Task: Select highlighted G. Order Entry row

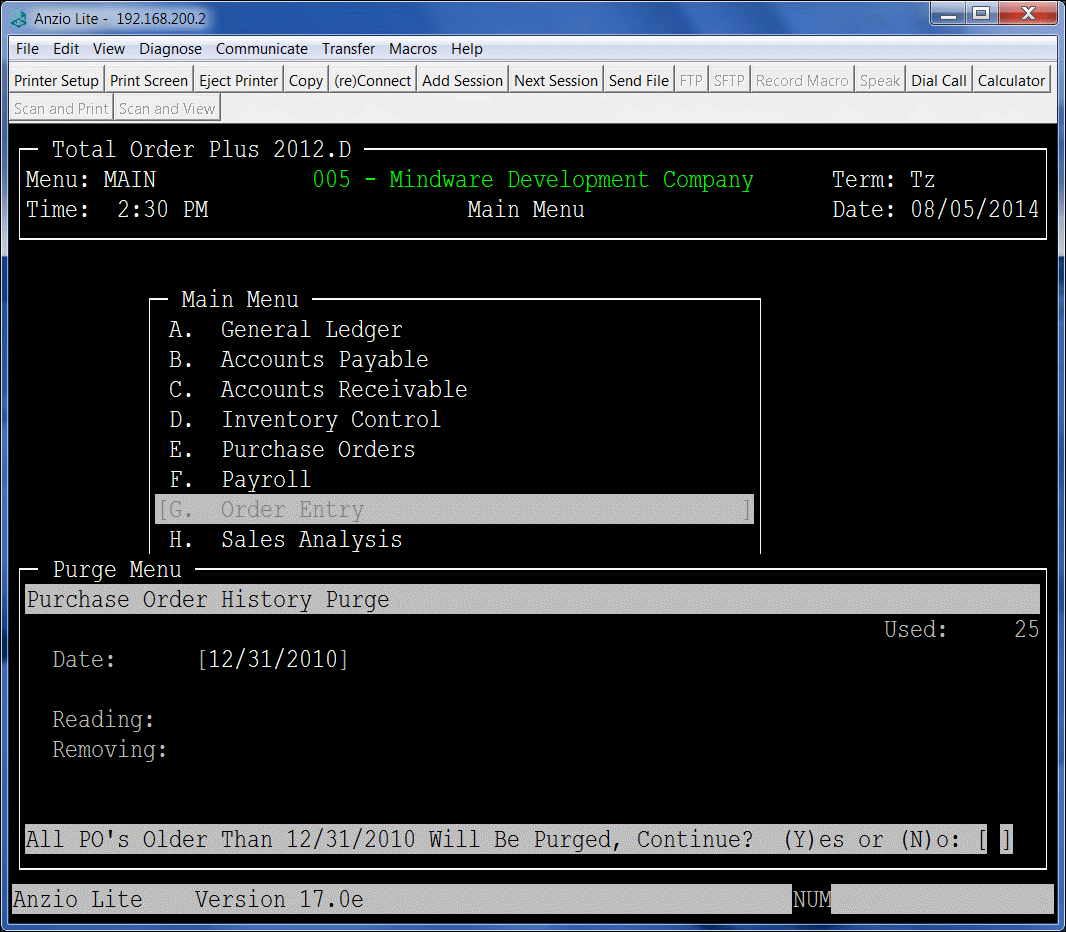Action: click(454, 509)
